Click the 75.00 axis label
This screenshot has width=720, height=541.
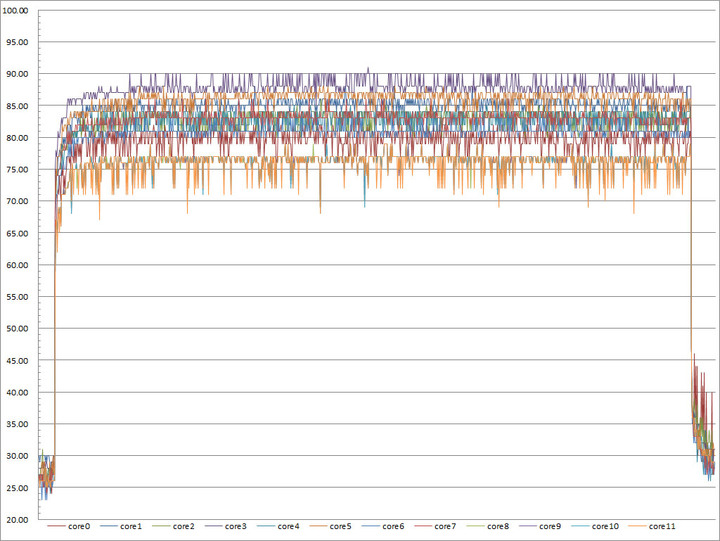coord(17,169)
